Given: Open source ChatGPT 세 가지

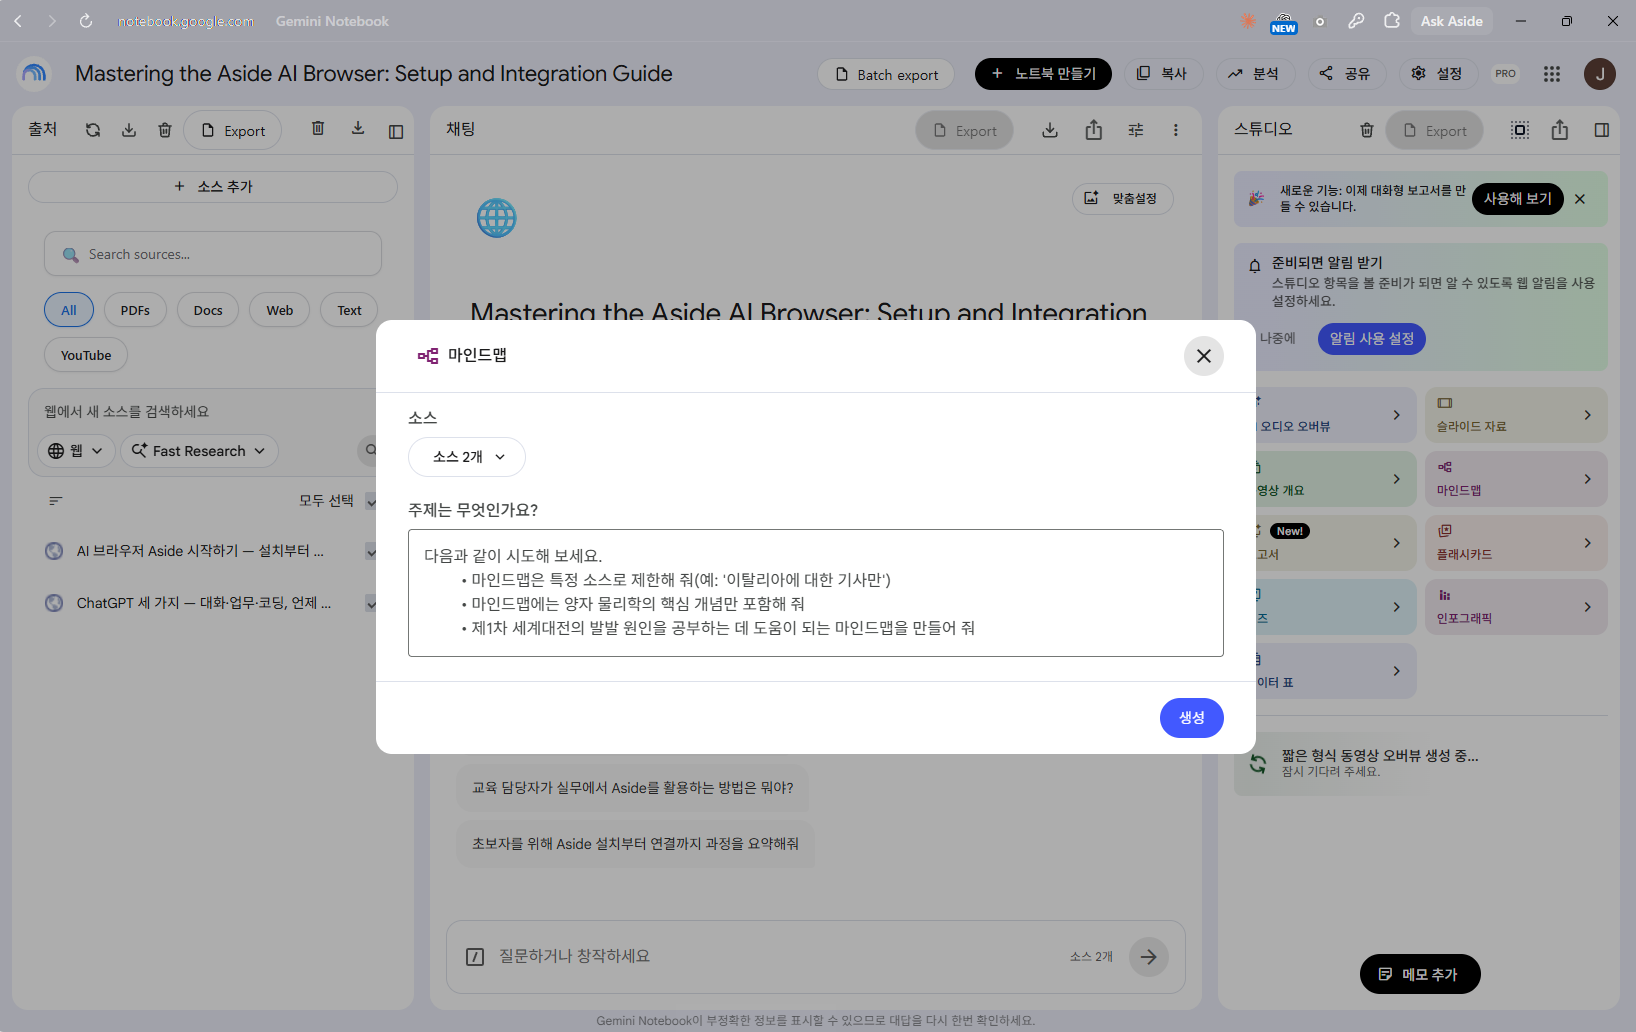Looking at the screenshot, I should [x=204, y=603].
